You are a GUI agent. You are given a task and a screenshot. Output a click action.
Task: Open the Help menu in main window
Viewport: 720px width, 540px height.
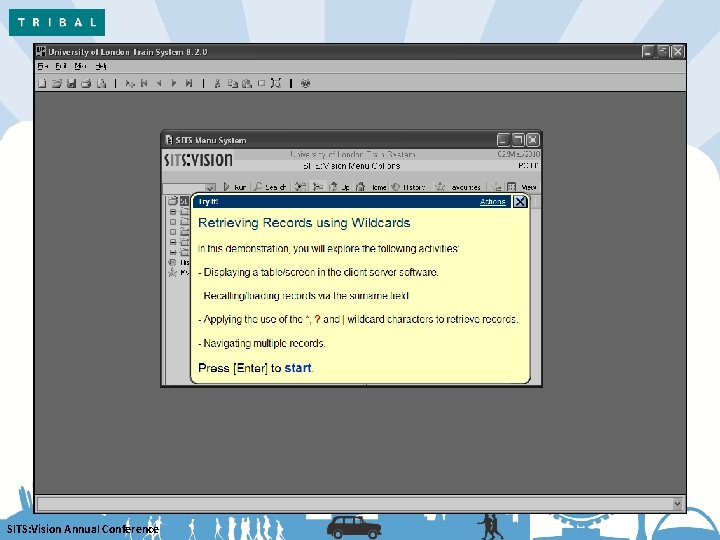click(x=101, y=67)
